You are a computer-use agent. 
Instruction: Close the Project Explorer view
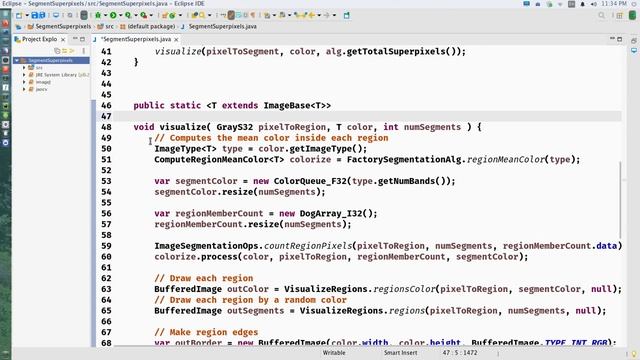pos(63,40)
